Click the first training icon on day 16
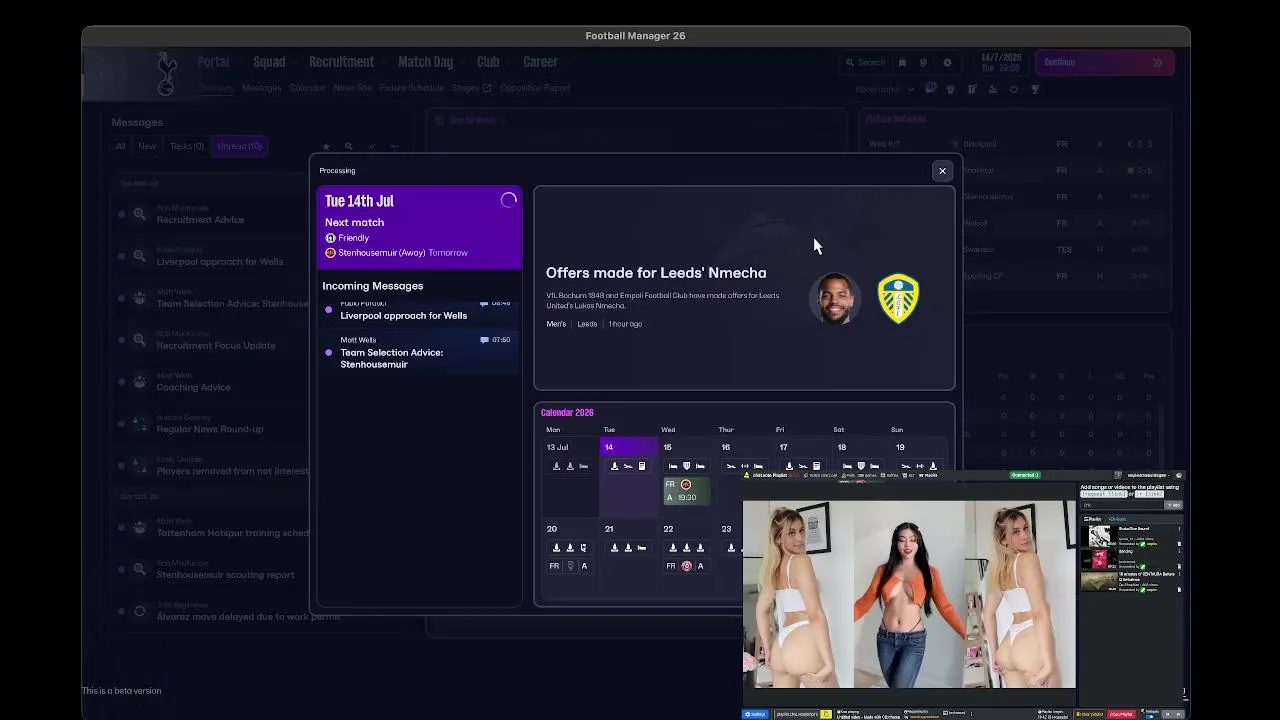 point(731,466)
